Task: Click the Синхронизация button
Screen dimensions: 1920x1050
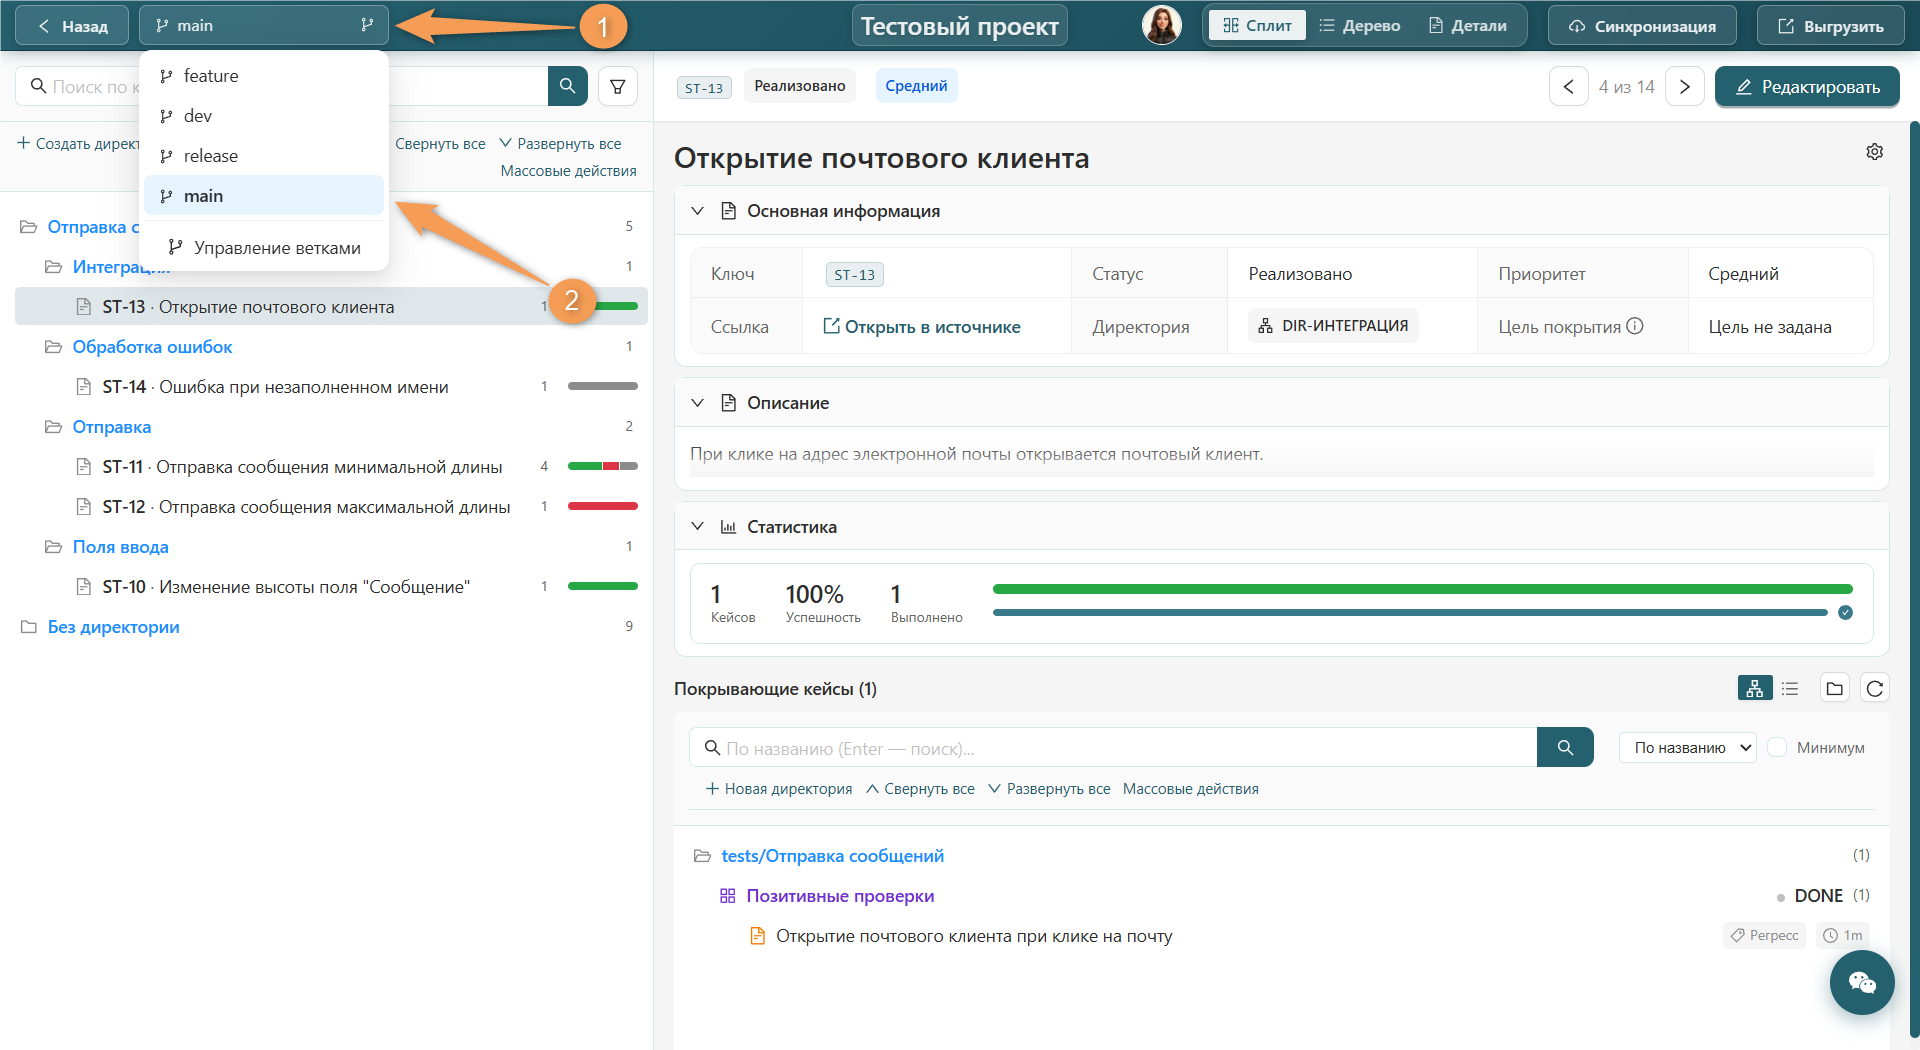Action: coord(1642,25)
